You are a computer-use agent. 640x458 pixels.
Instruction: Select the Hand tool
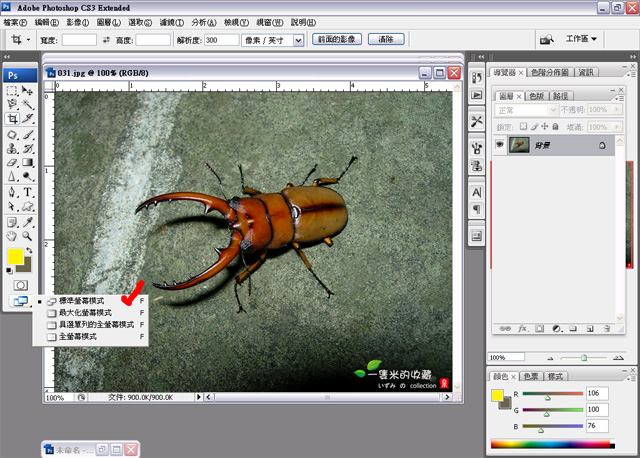tap(12, 235)
